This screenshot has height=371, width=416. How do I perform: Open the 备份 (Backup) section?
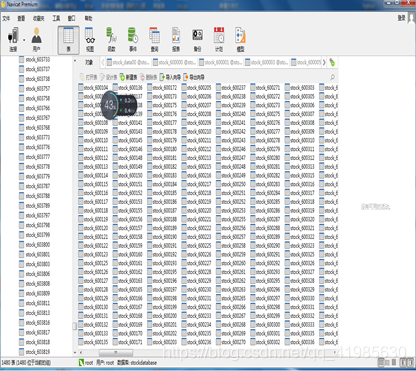pos(197,40)
